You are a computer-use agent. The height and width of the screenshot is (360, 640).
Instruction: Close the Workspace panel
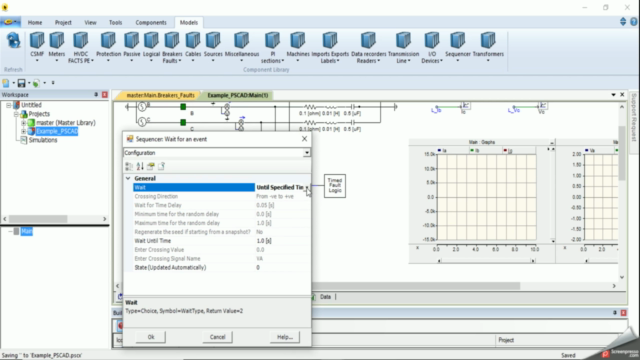click(x=104, y=95)
